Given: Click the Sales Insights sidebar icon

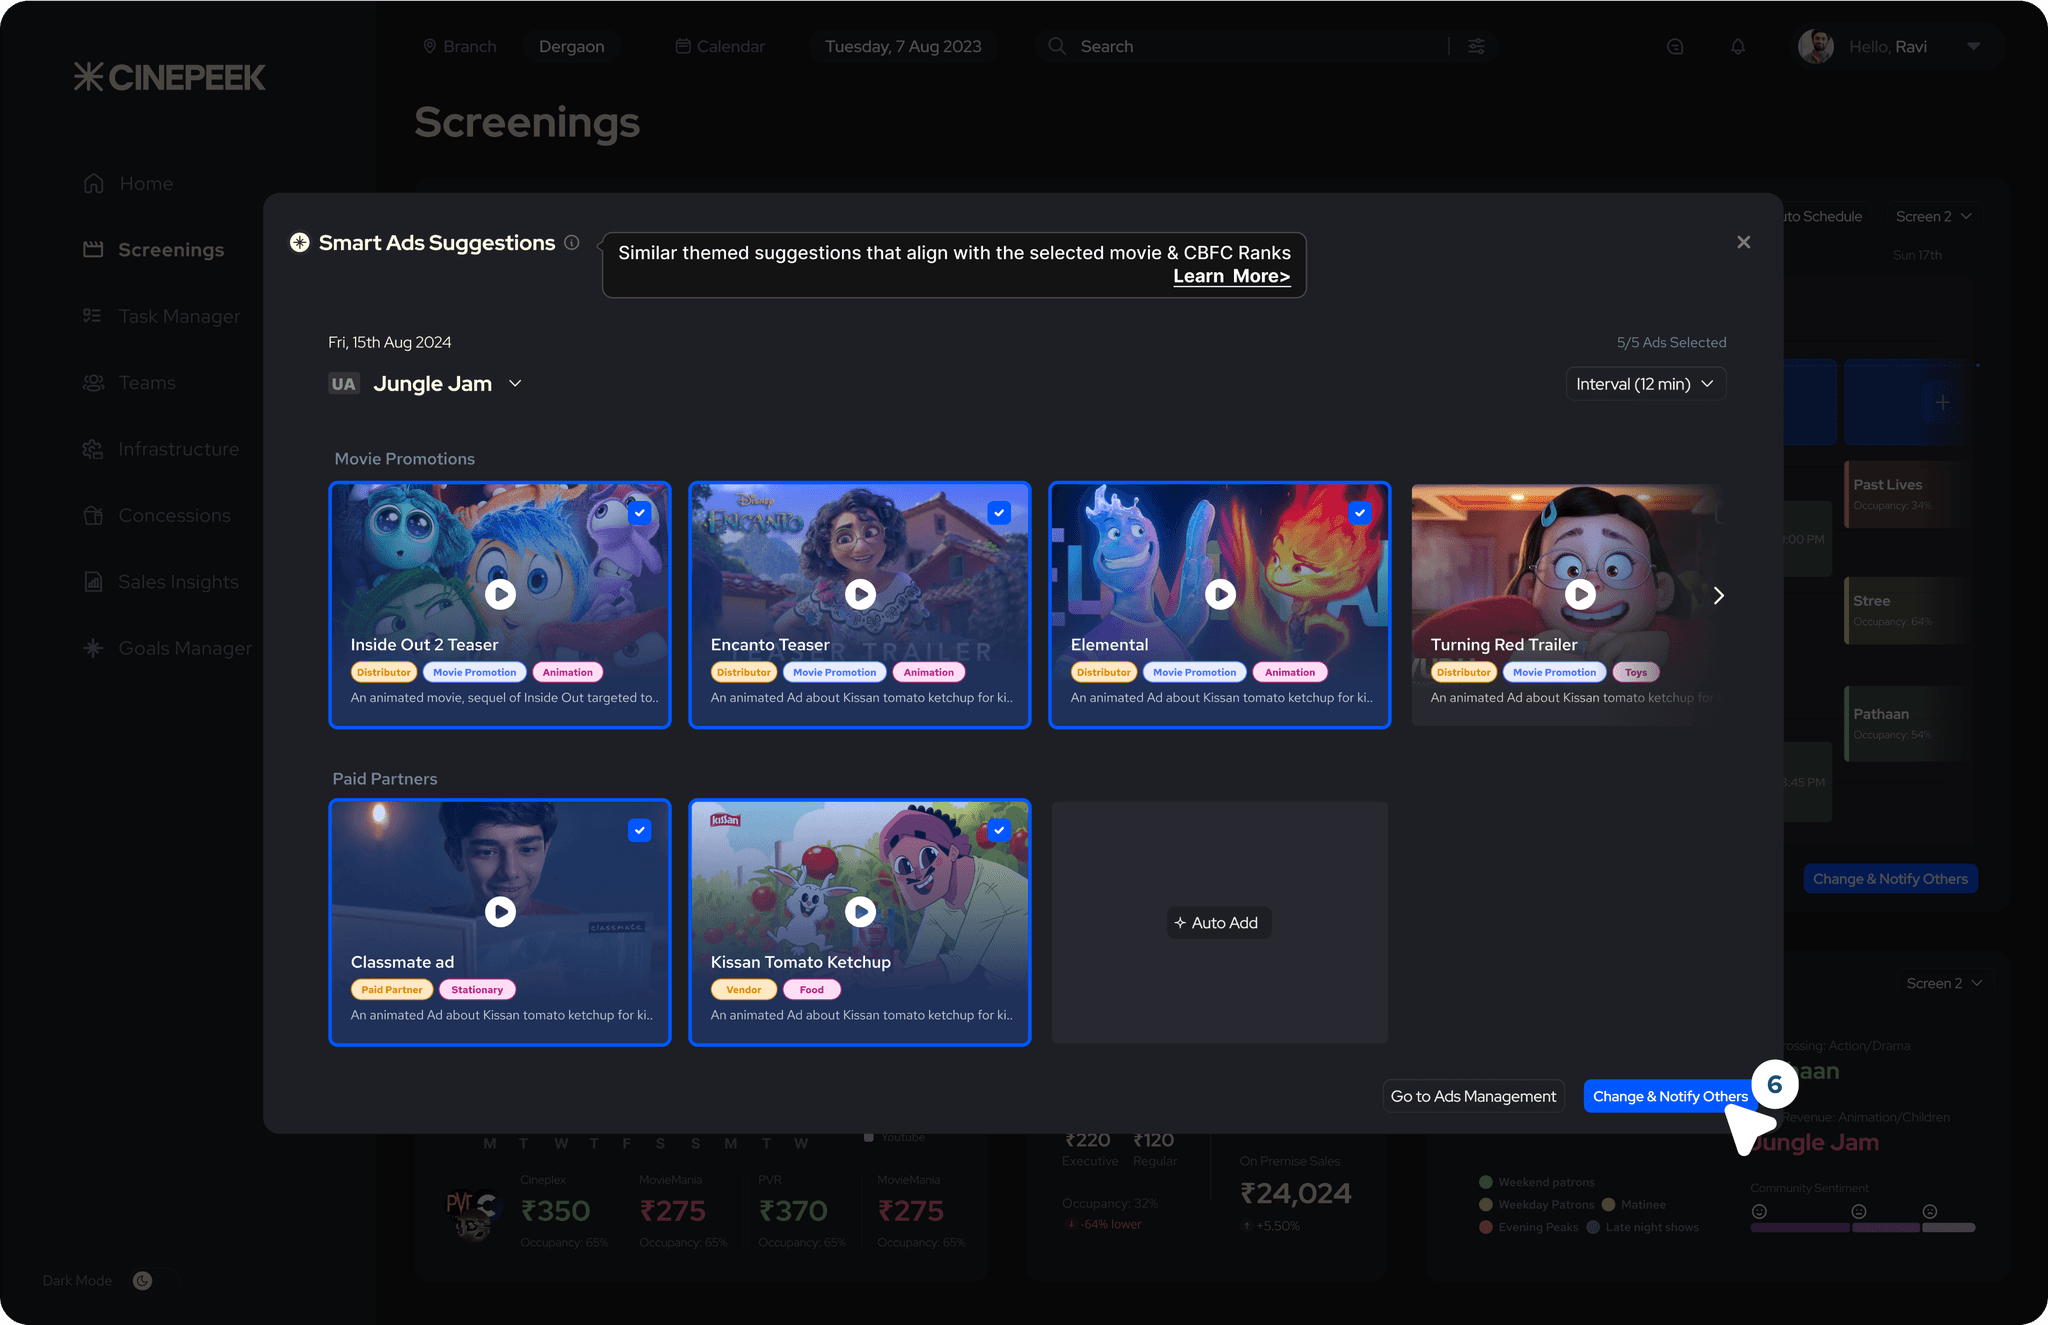Looking at the screenshot, I should coord(93,582).
